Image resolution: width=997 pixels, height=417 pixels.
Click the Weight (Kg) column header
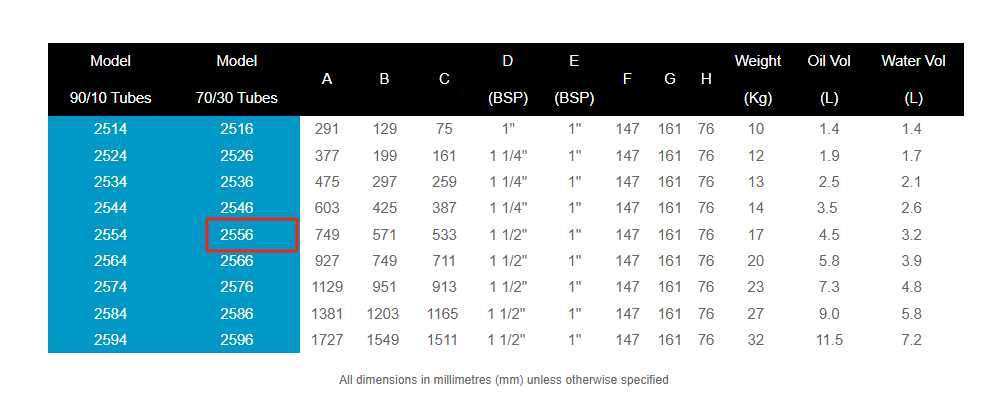tap(757, 79)
